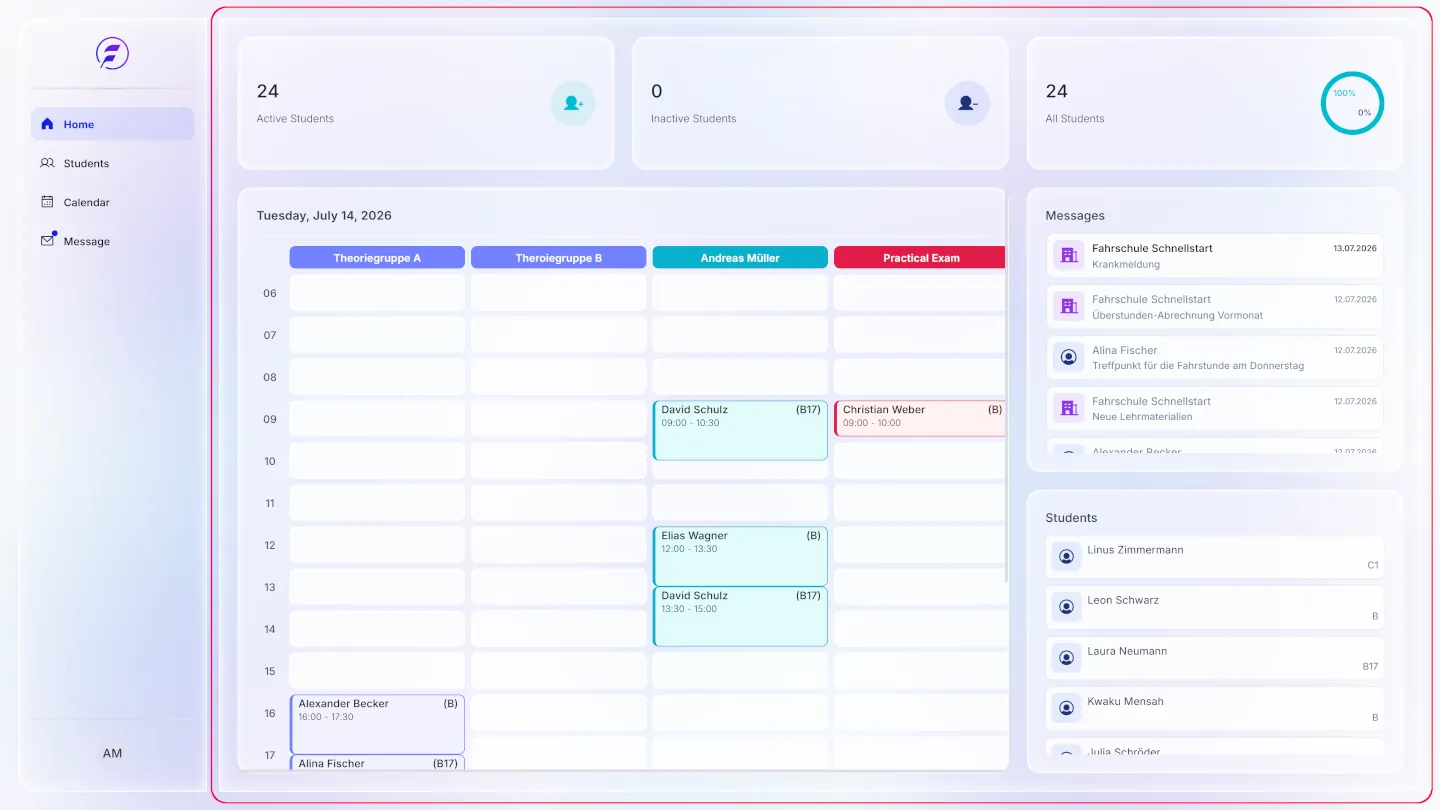Open the Message section in sidebar

click(112, 241)
